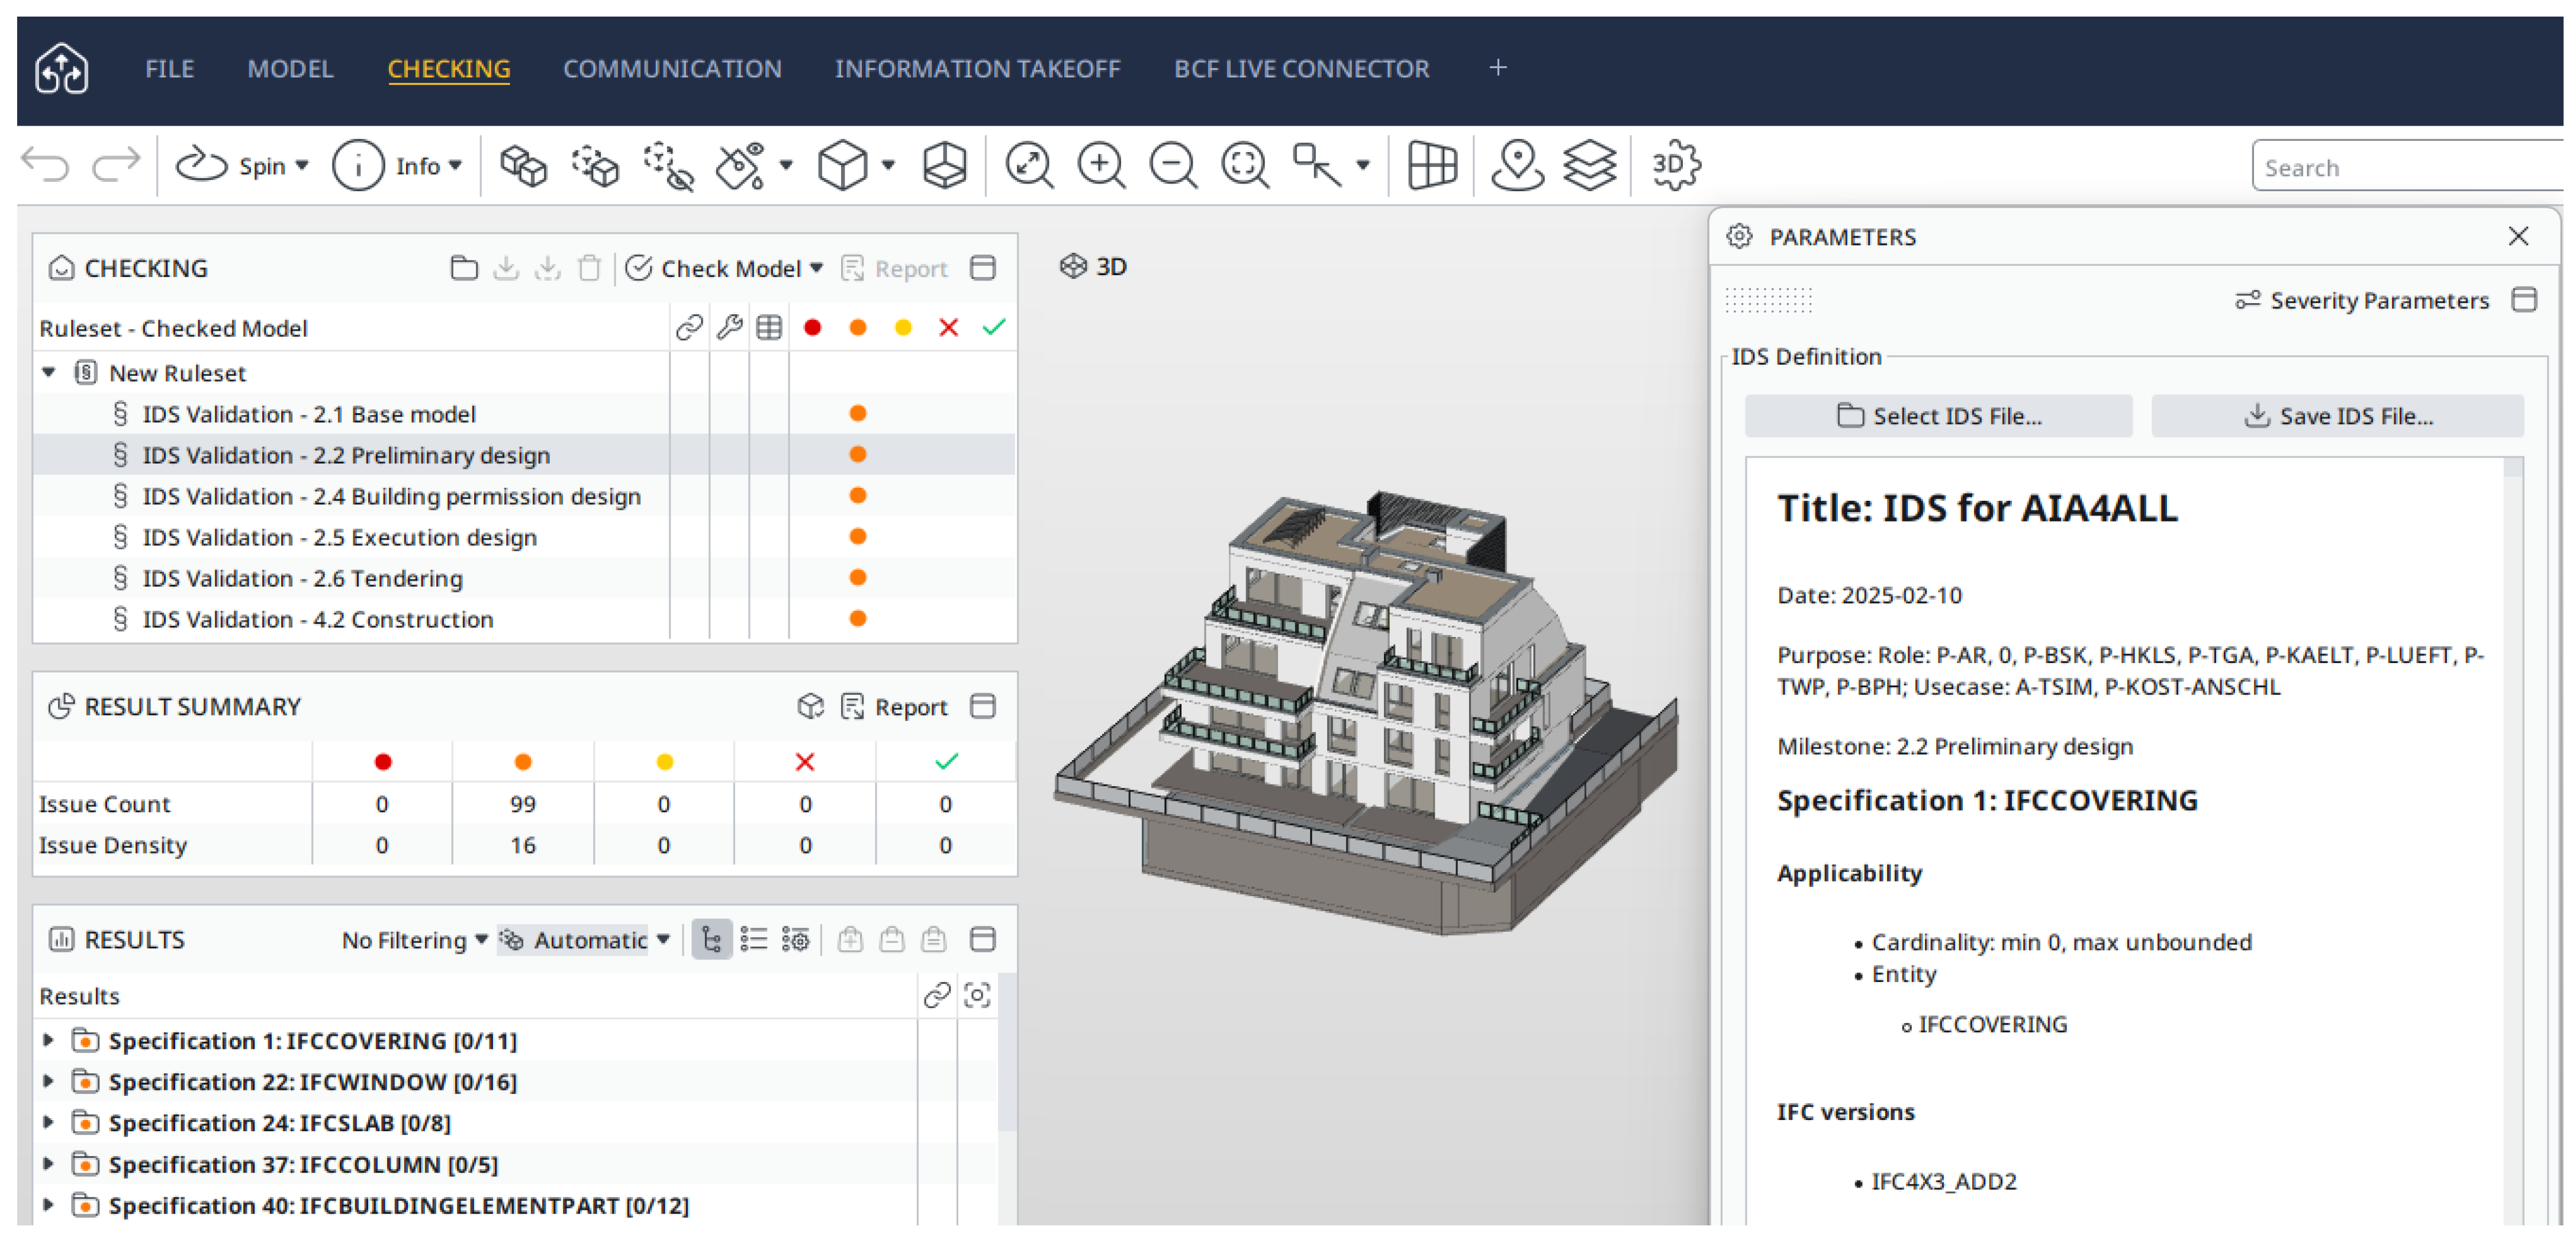
Task: Expand Specification 22: IFCWINDOW results
Action: 48,1081
